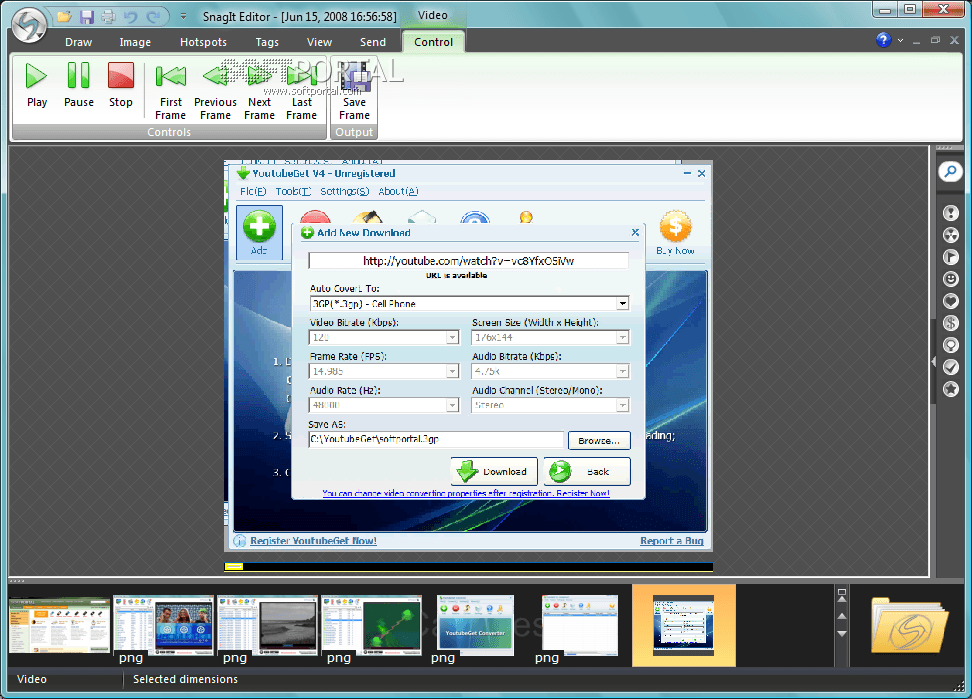This screenshot has width=972, height=699.
Task: Open help with the blue question mark icon
Action: coord(883,40)
